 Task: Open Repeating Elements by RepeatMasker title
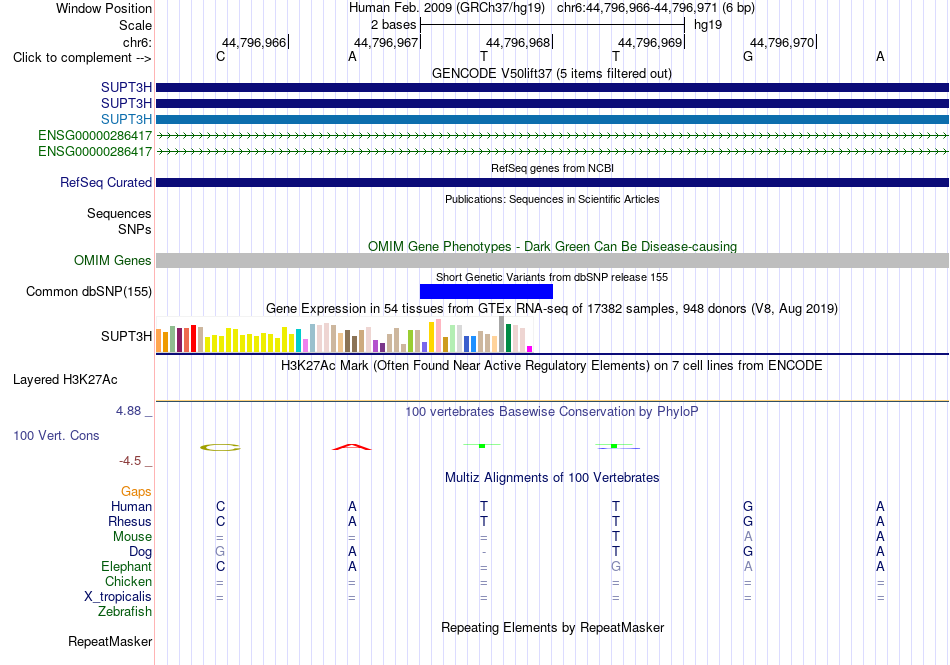(552, 627)
